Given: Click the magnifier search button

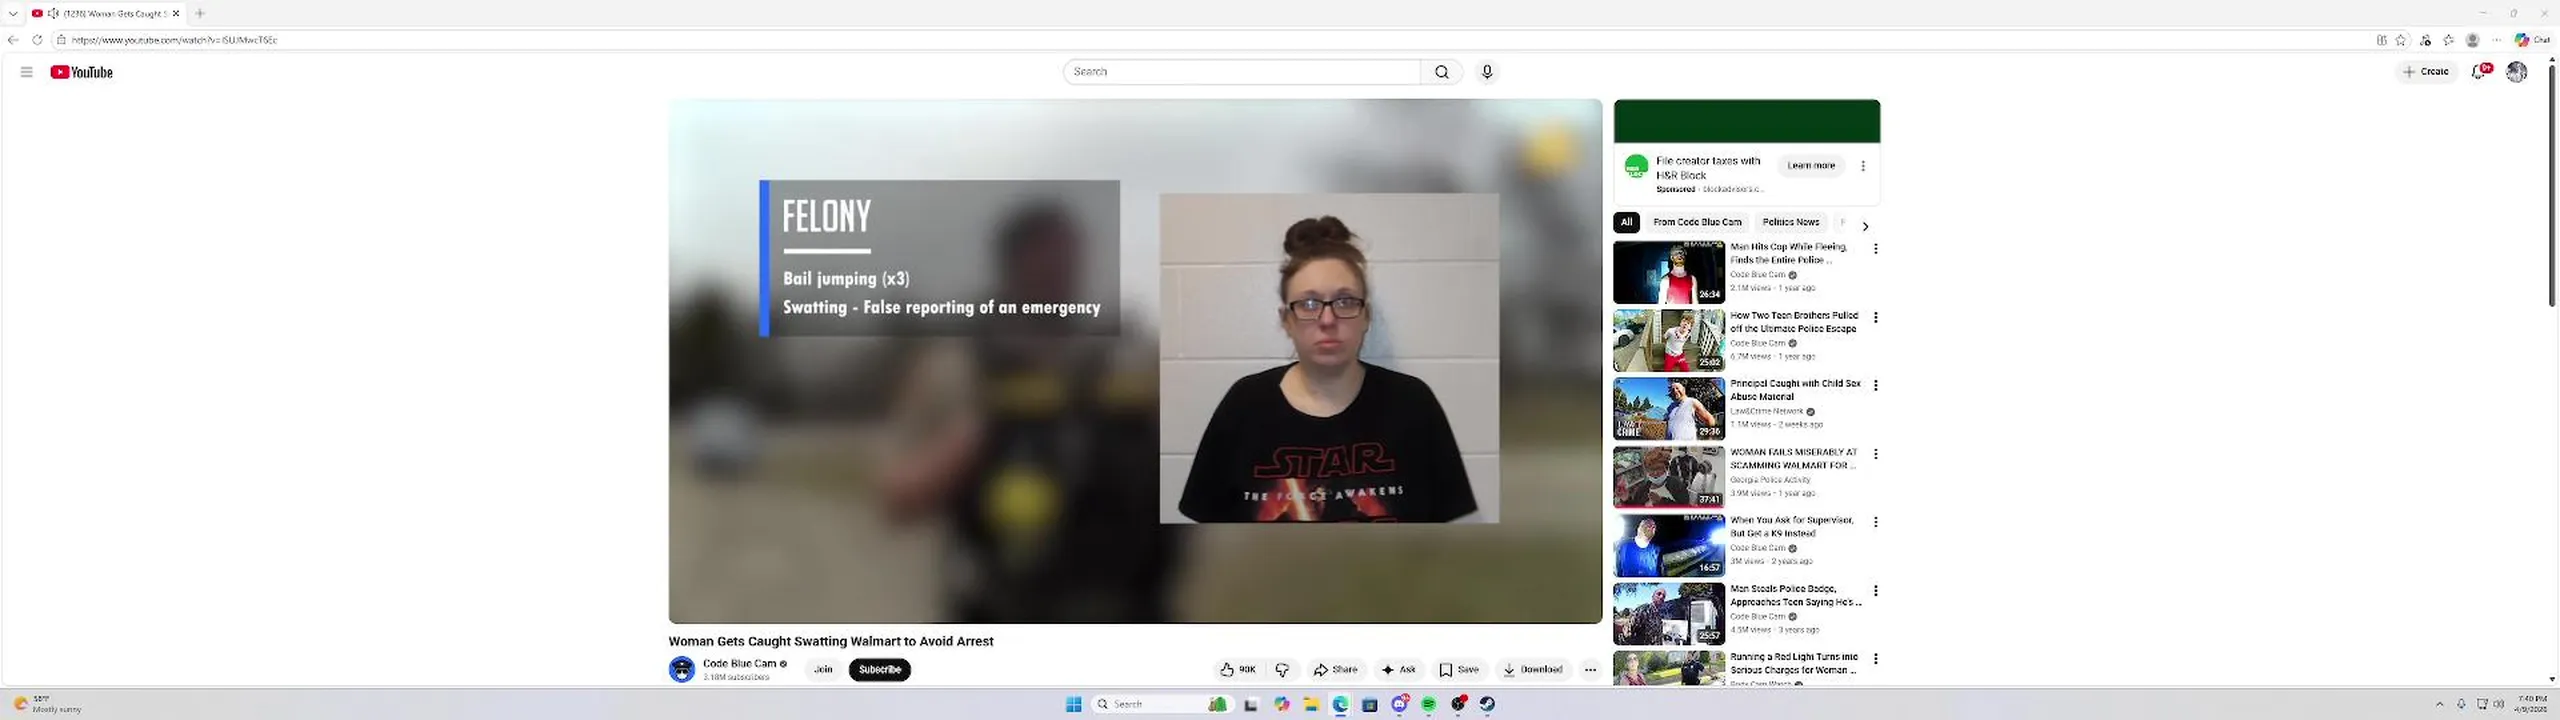Looking at the screenshot, I should click(x=1441, y=72).
